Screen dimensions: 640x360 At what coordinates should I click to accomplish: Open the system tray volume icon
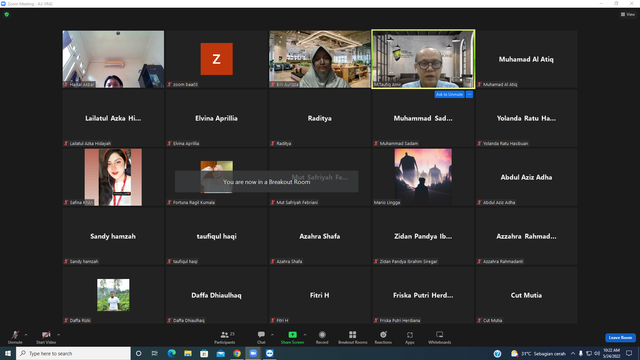point(597,353)
